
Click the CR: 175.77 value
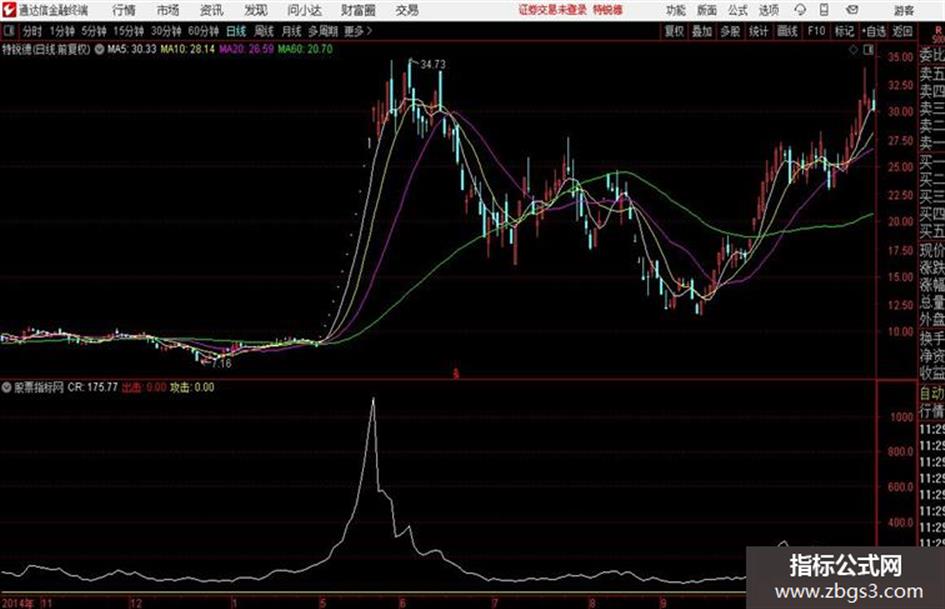click(x=93, y=387)
